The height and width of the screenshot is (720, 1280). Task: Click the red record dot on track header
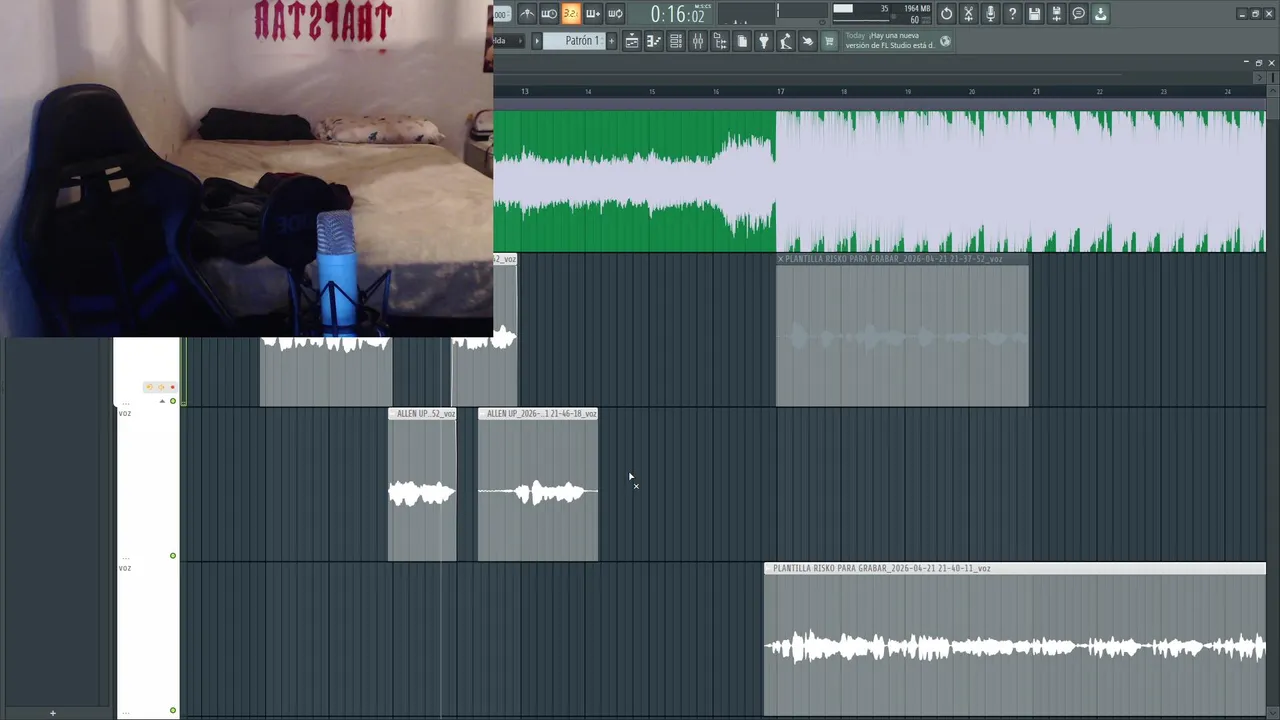tap(172, 387)
